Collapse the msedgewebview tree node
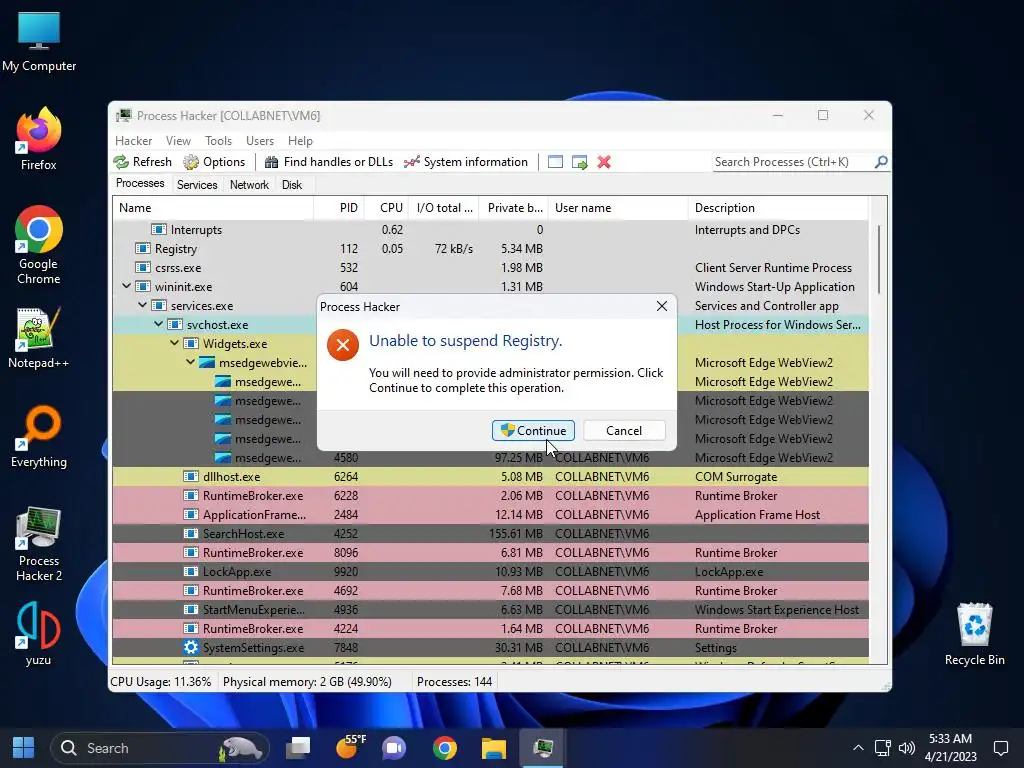Image resolution: width=1024 pixels, height=768 pixels. click(x=190, y=362)
